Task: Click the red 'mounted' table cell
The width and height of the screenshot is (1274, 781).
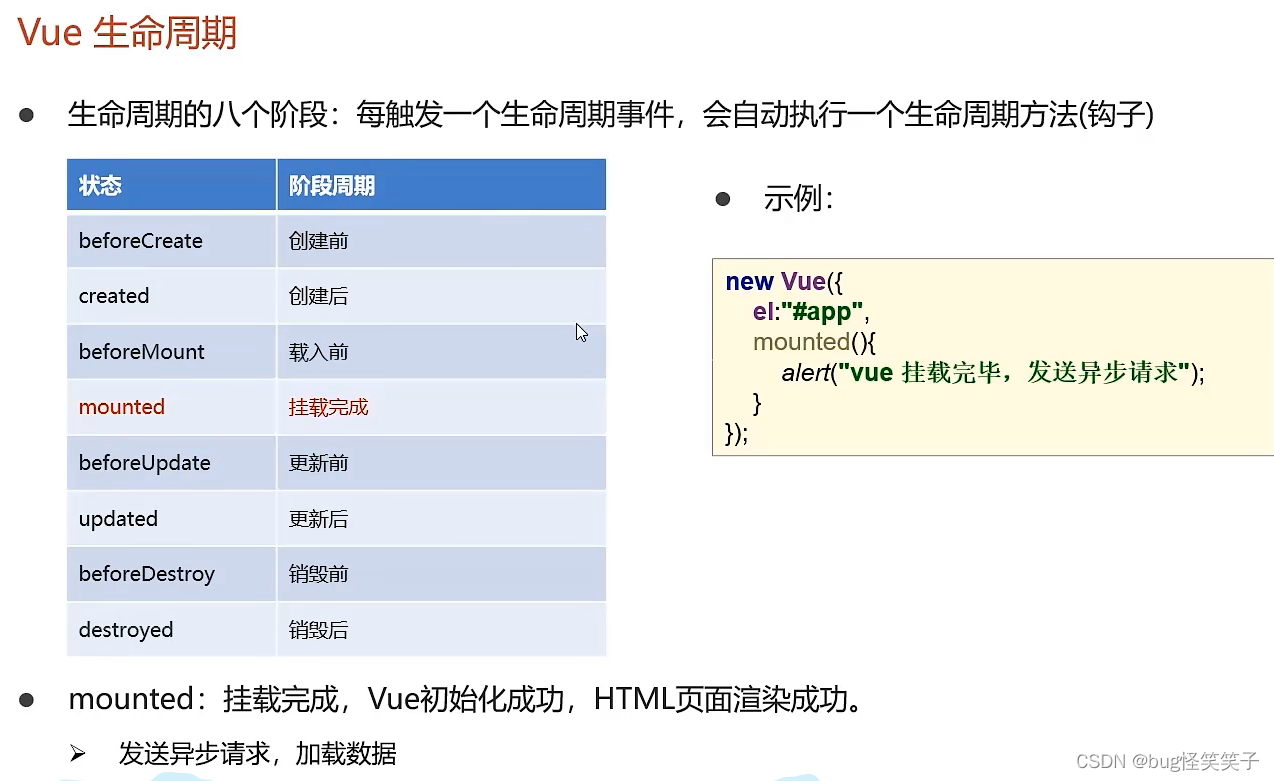Action: click(172, 407)
